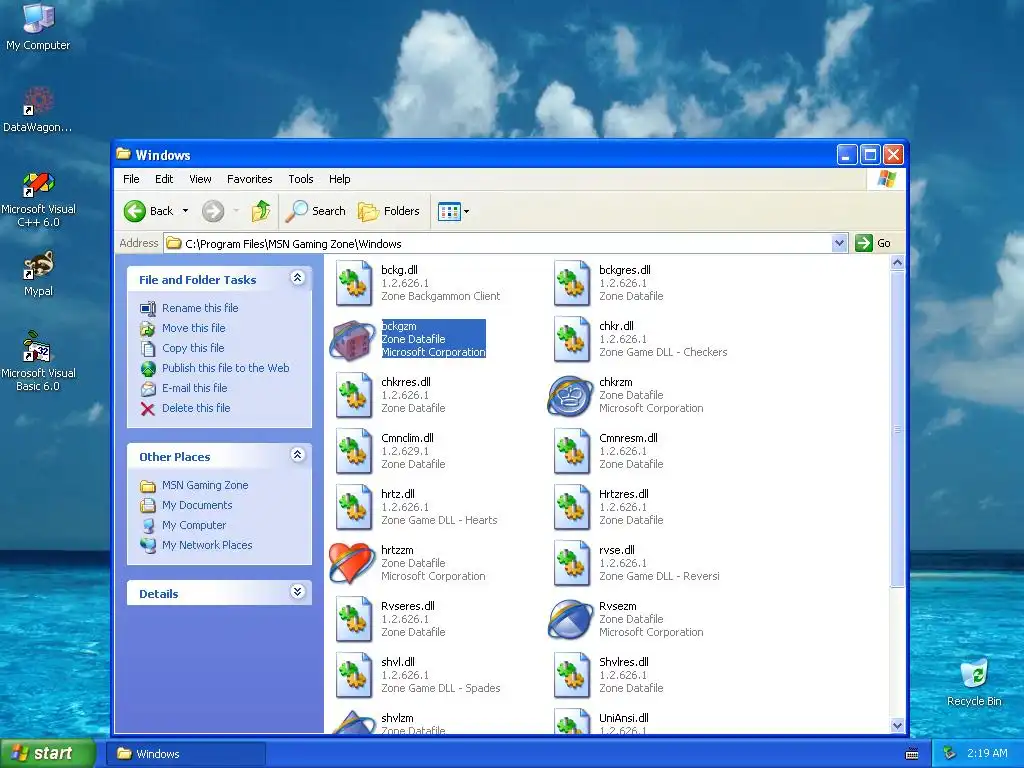The width and height of the screenshot is (1024, 768).
Task: Collapse the Other Places panel
Action: coord(298,455)
